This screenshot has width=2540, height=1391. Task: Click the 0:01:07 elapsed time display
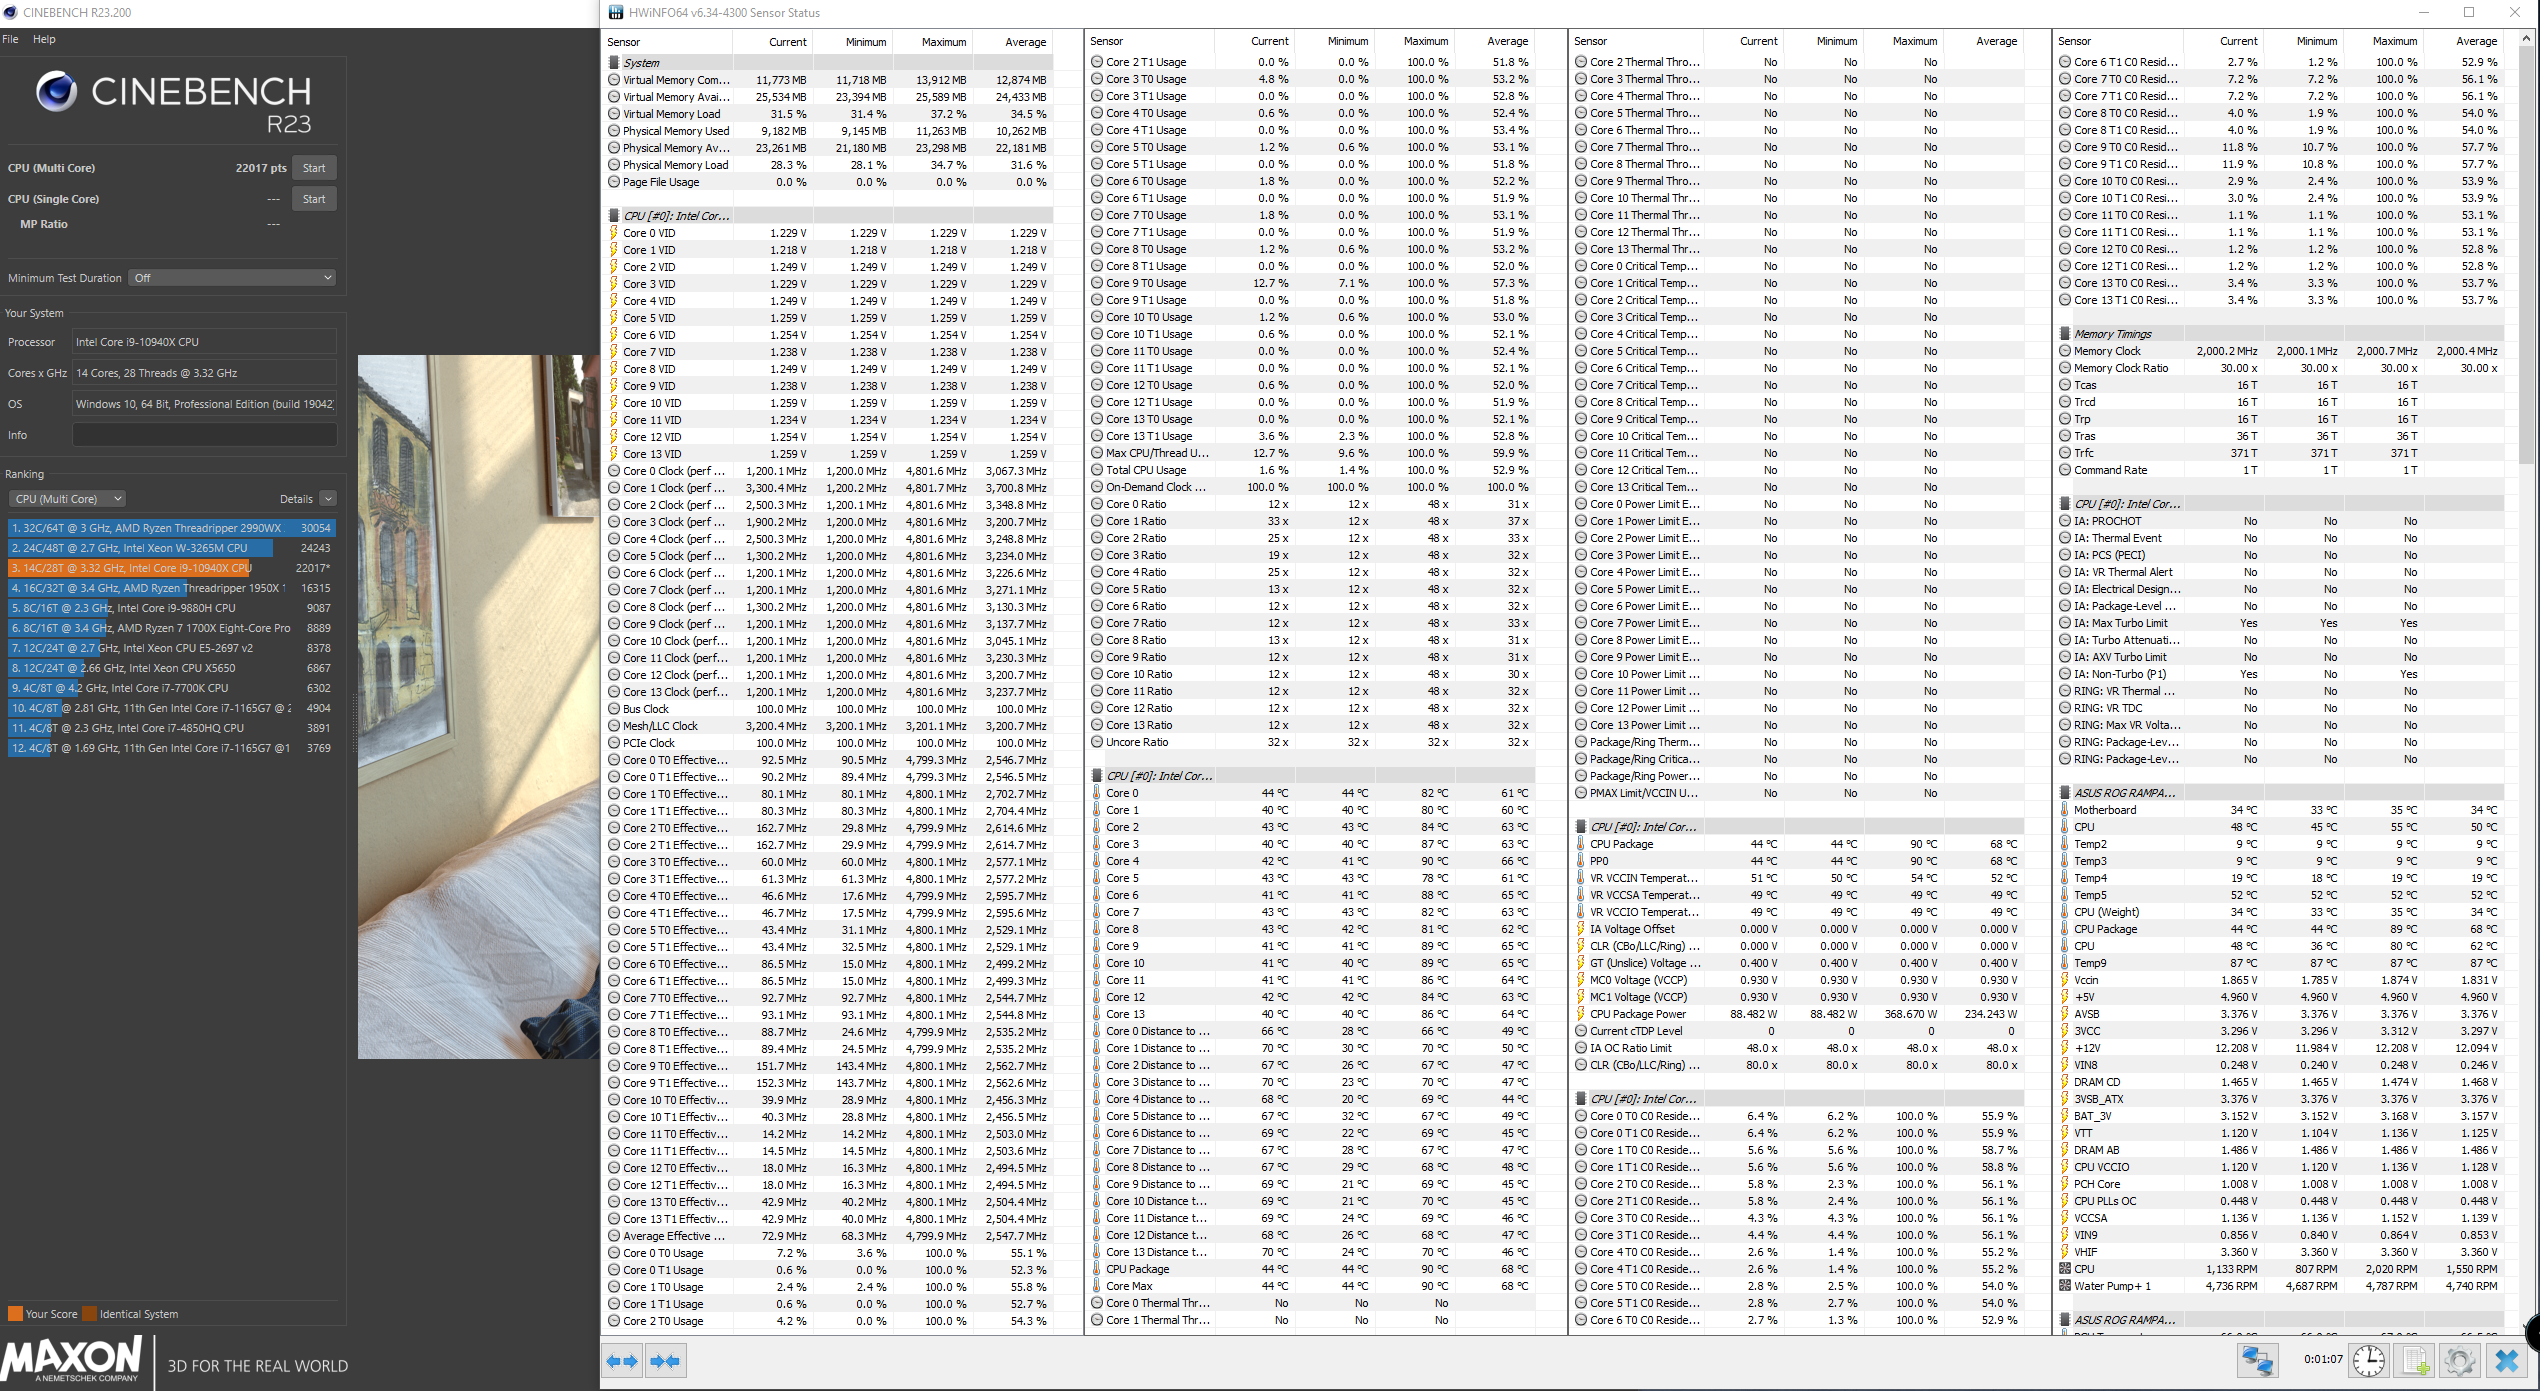[2323, 1359]
